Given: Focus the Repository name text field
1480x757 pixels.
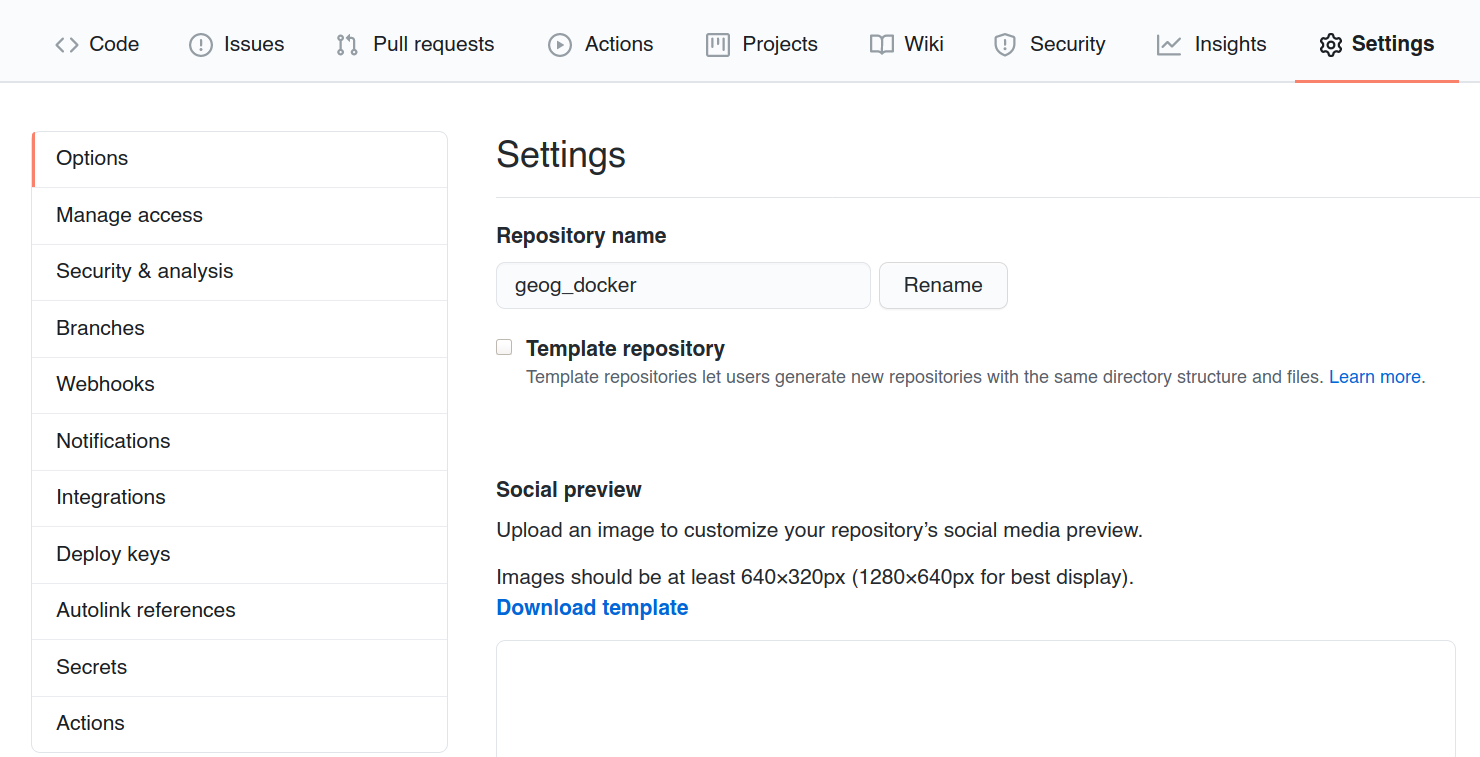Looking at the screenshot, I should [683, 285].
